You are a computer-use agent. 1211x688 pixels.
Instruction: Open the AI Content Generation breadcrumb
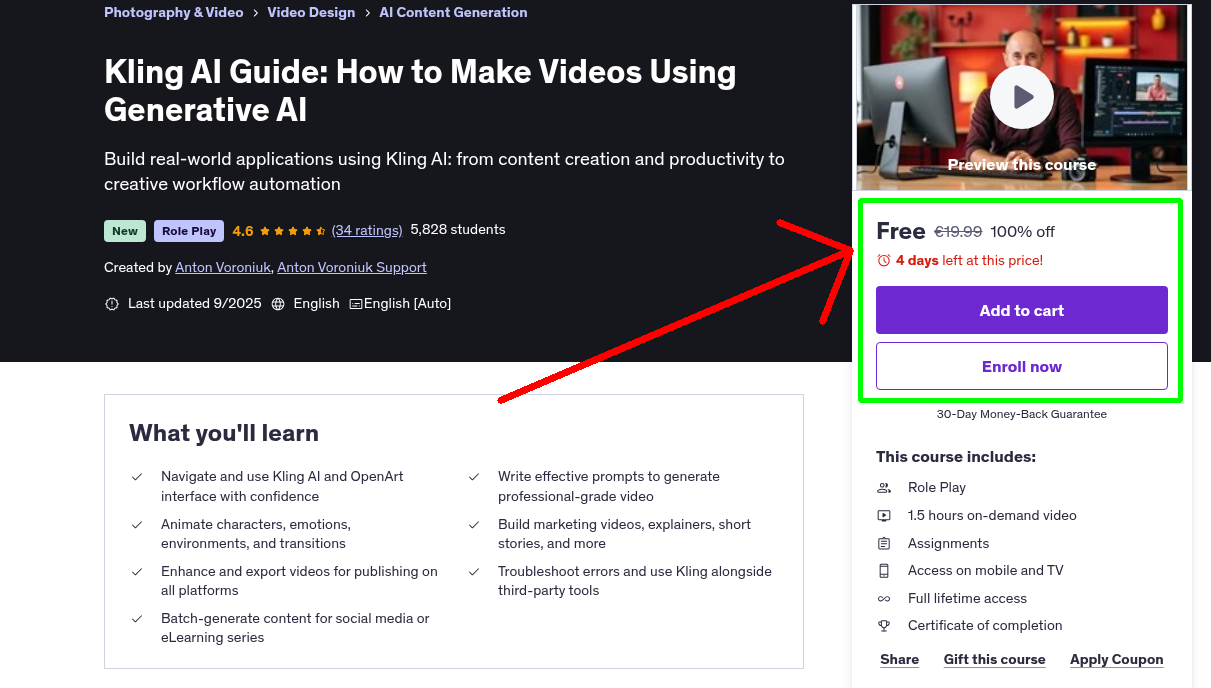point(453,12)
